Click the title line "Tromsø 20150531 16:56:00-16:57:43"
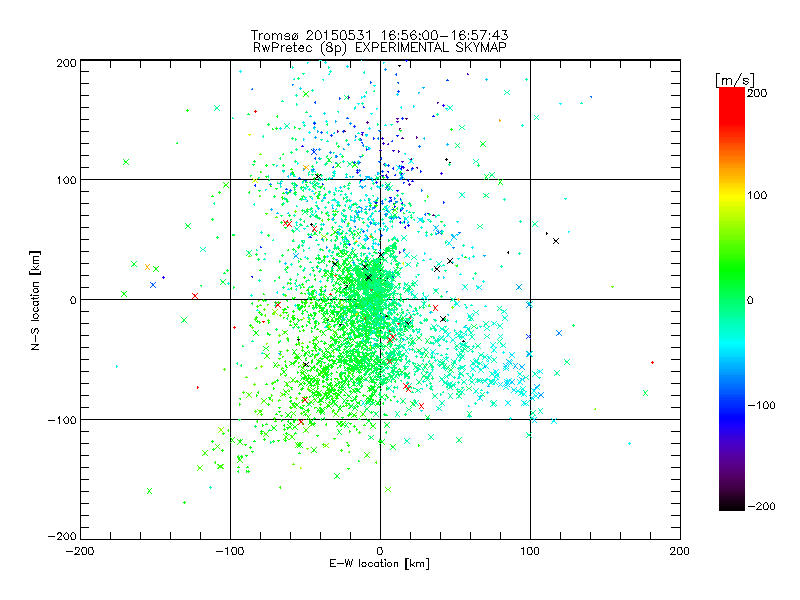The width and height of the screenshot is (800, 600). [x=379, y=35]
